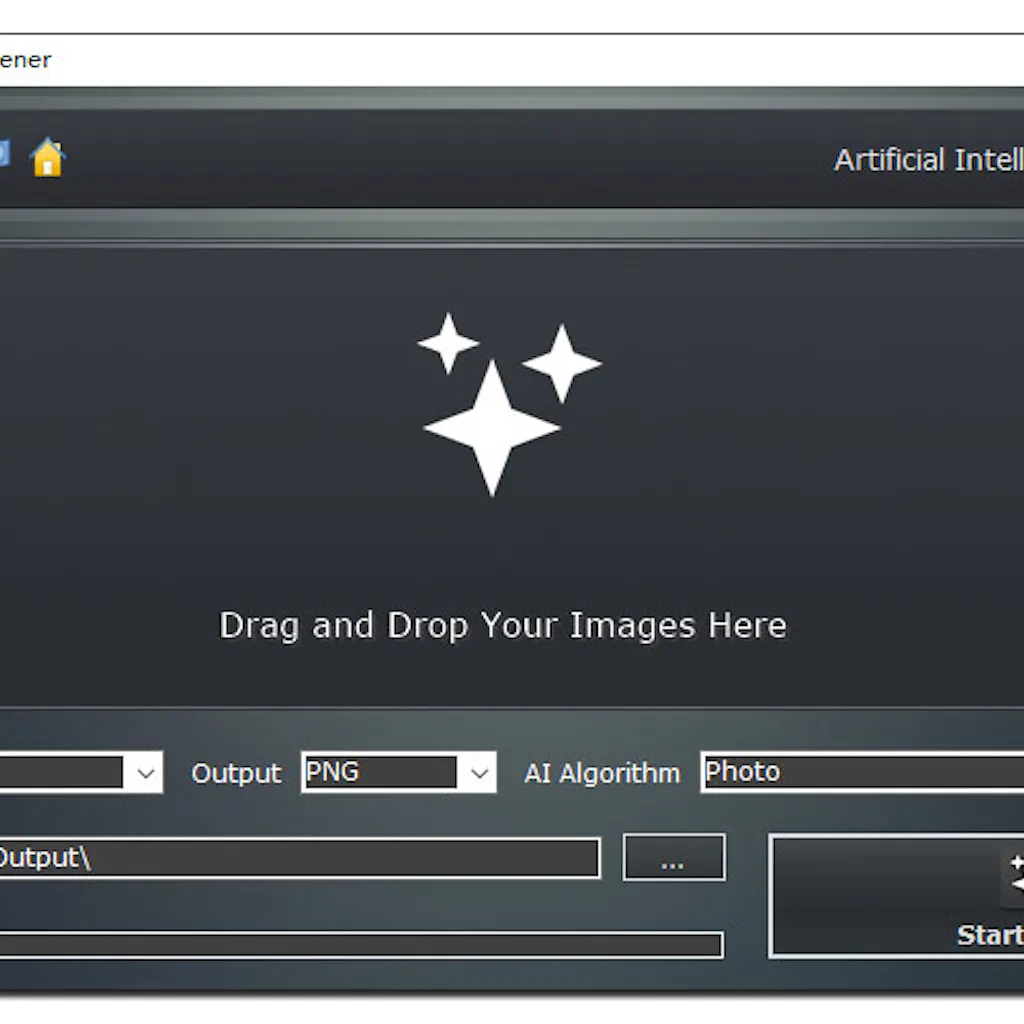The width and height of the screenshot is (1024, 1024).
Task: Click the Home icon in the toolbar
Action: point(47,158)
